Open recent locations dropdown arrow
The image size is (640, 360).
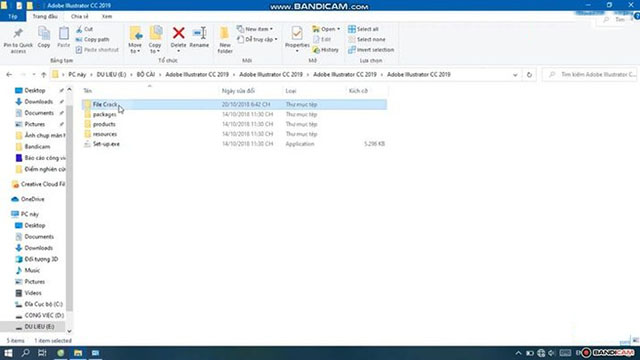(x=33, y=75)
